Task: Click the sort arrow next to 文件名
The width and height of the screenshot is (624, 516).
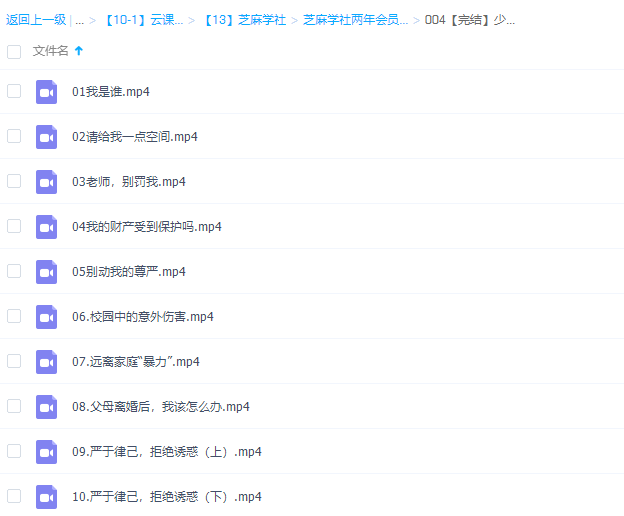Action: coord(79,50)
